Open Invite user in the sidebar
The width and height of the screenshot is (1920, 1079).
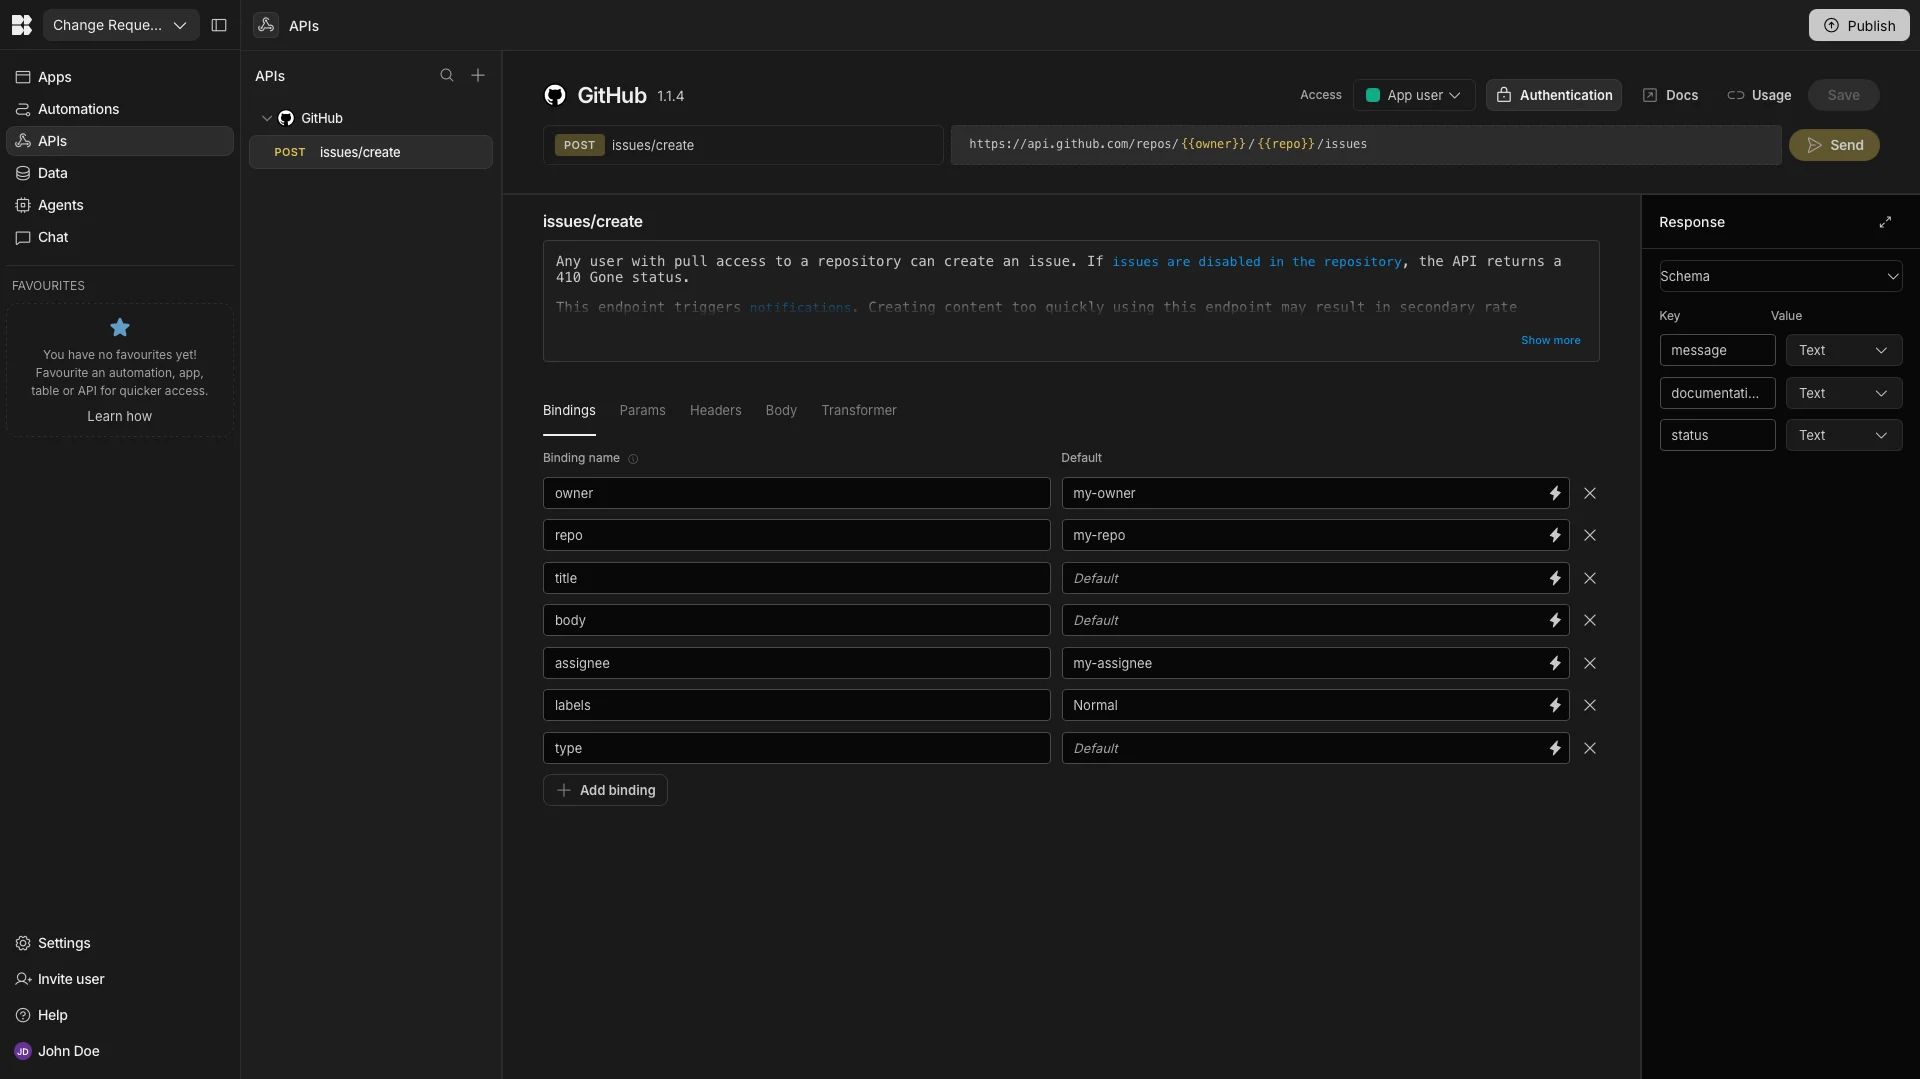[x=120, y=979]
